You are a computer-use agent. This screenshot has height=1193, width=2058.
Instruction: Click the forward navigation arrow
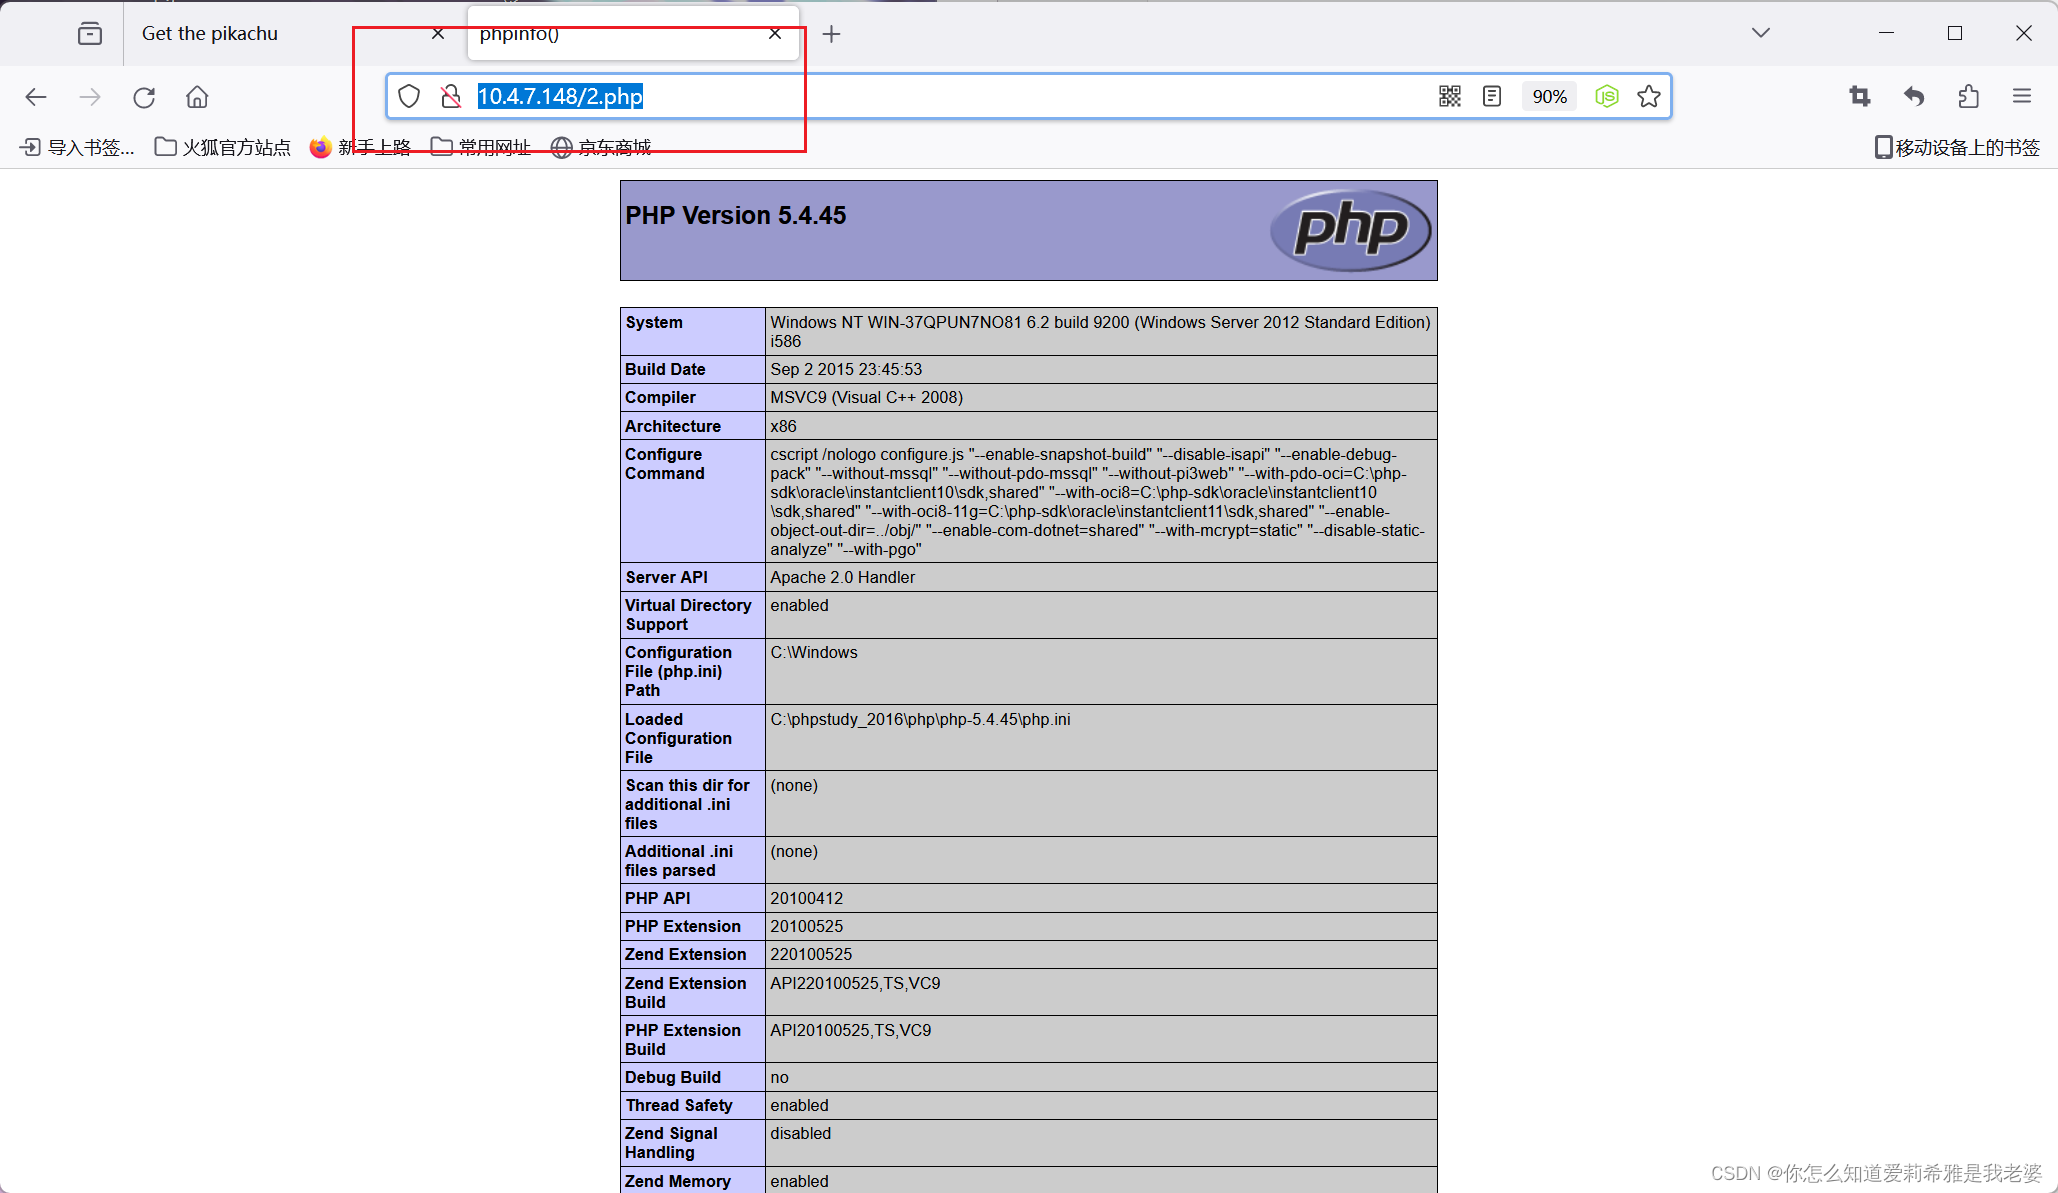[90, 97]
